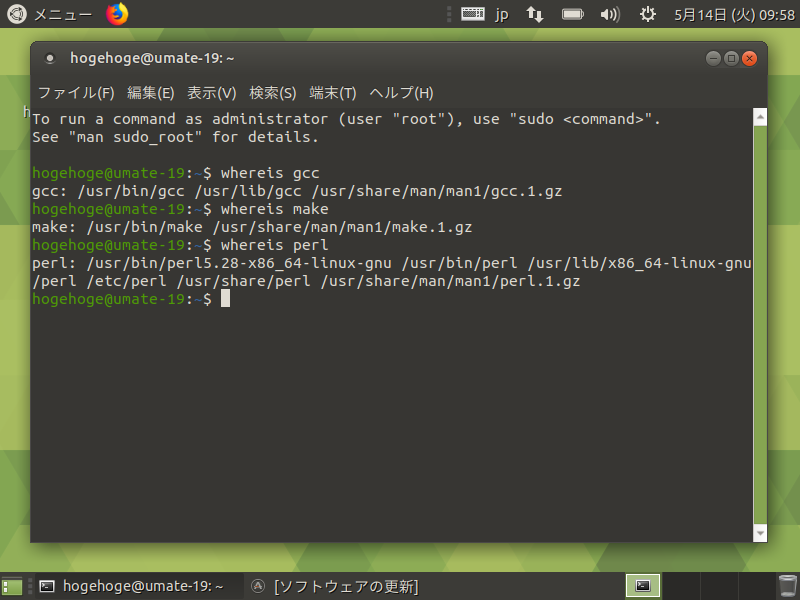Open the ソフトウェアの更新 taskbar entry

[335, 587]
